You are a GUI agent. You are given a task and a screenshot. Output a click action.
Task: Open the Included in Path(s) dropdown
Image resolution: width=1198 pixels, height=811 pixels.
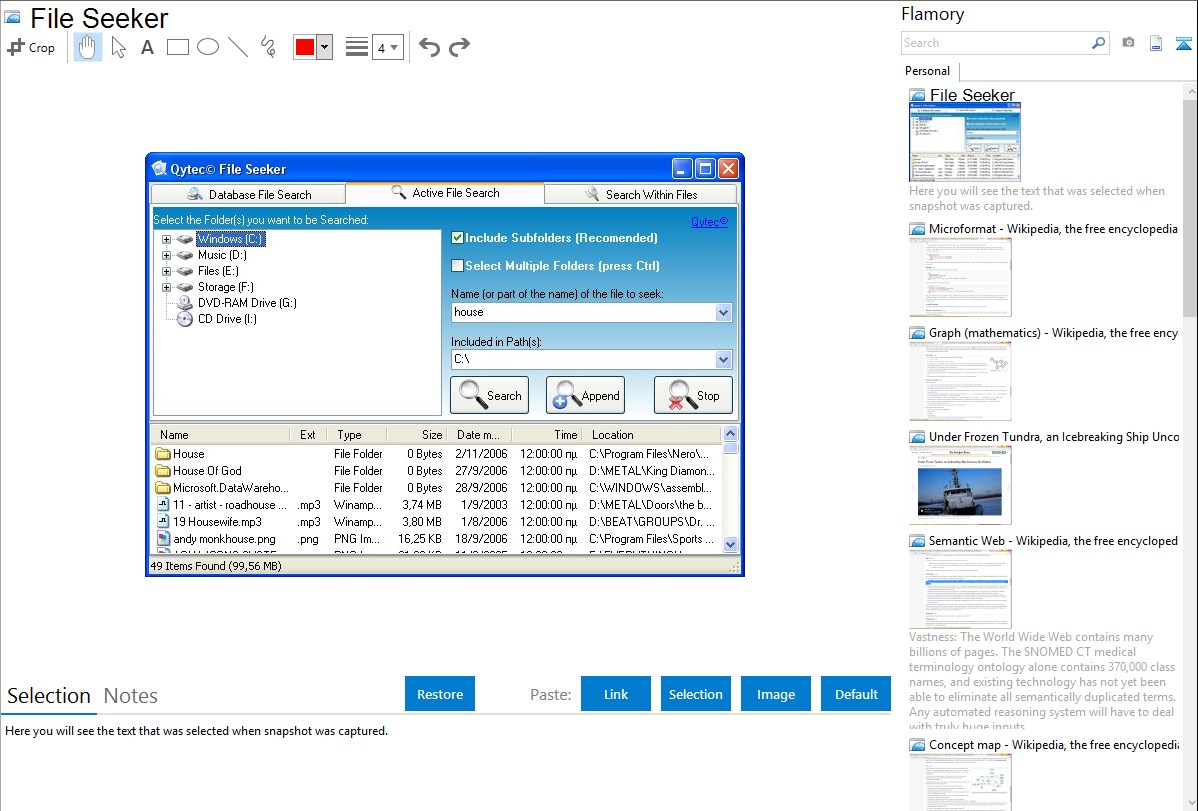(x=723, y=359)
